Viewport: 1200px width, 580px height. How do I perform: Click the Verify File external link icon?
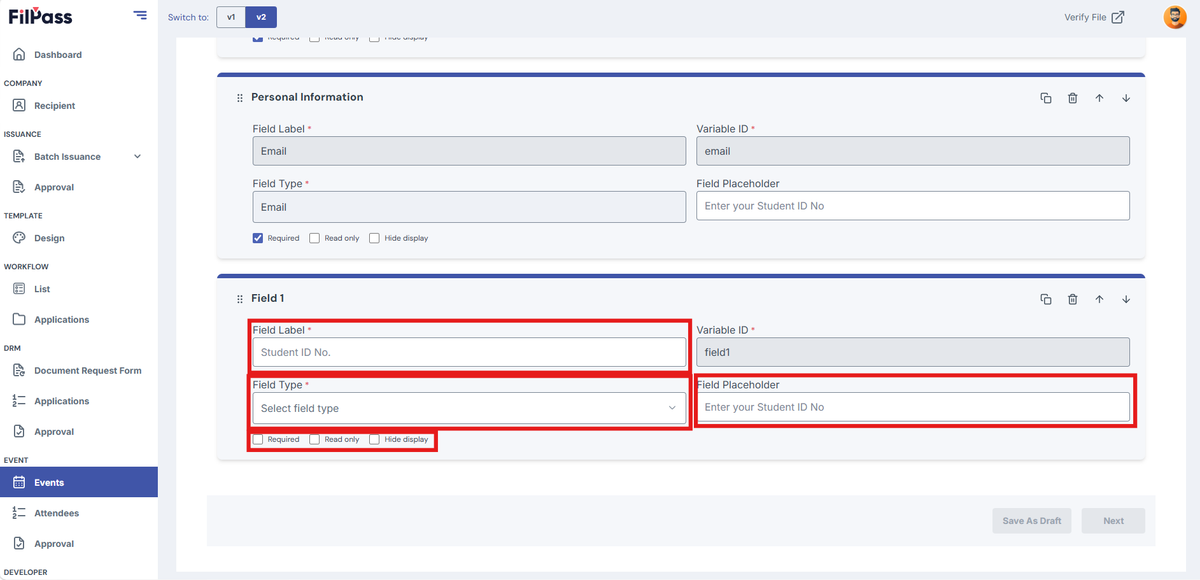1118,17
